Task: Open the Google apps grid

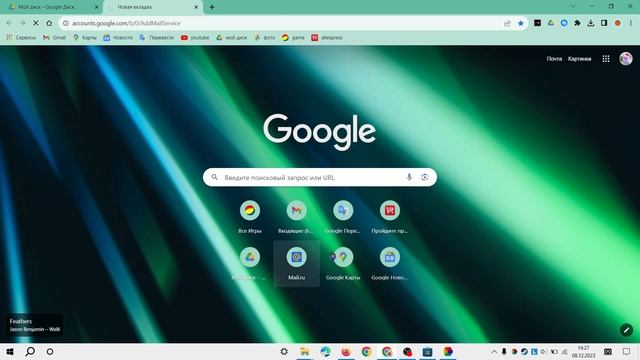Action: pyautogui.click(x=606, y=59)
